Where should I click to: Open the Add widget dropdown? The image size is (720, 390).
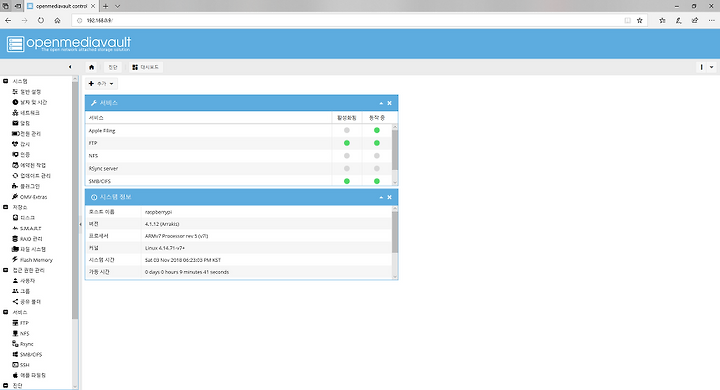(101, 84)
